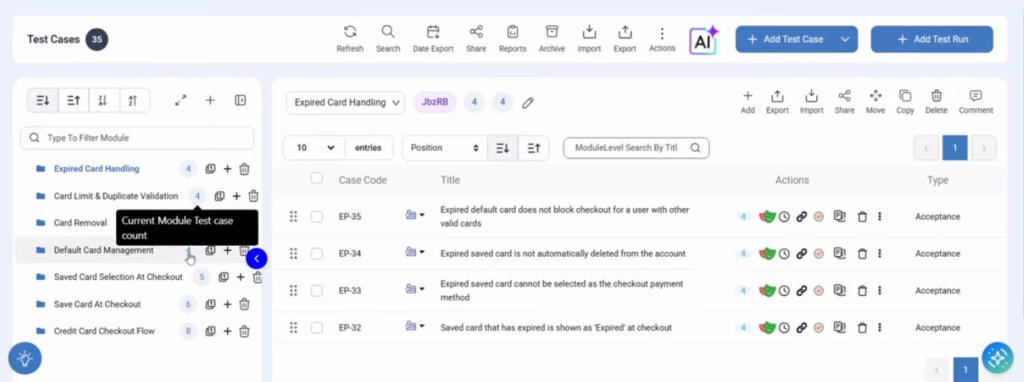
Task: Click the Refresh icon in top toolbar
Action: click(x=350, y=32)
